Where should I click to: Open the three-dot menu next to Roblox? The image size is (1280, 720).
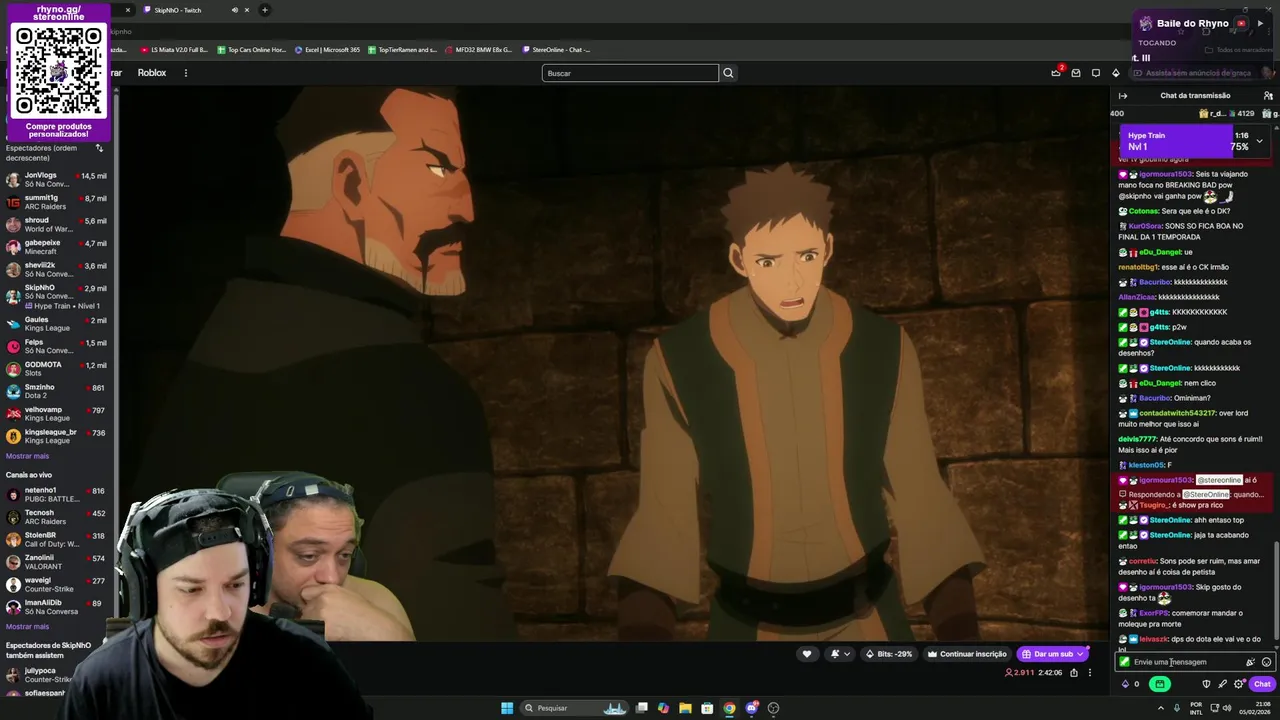(185, 73)
